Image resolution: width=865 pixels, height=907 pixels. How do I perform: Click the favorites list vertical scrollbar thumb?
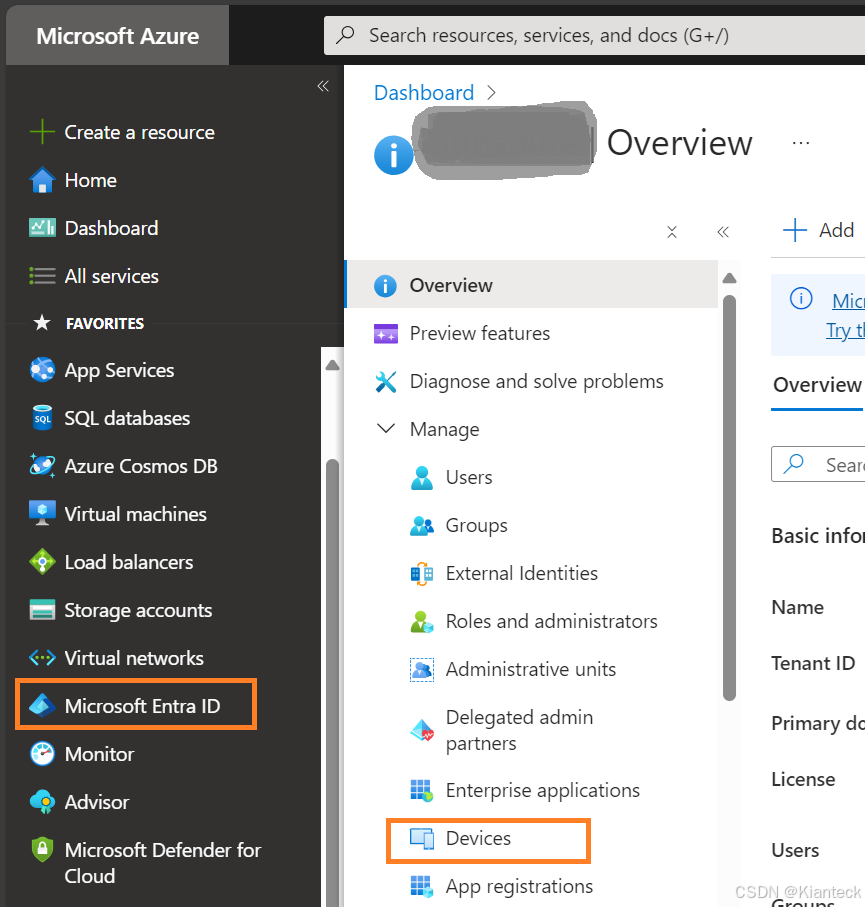(x=332, y=683)
